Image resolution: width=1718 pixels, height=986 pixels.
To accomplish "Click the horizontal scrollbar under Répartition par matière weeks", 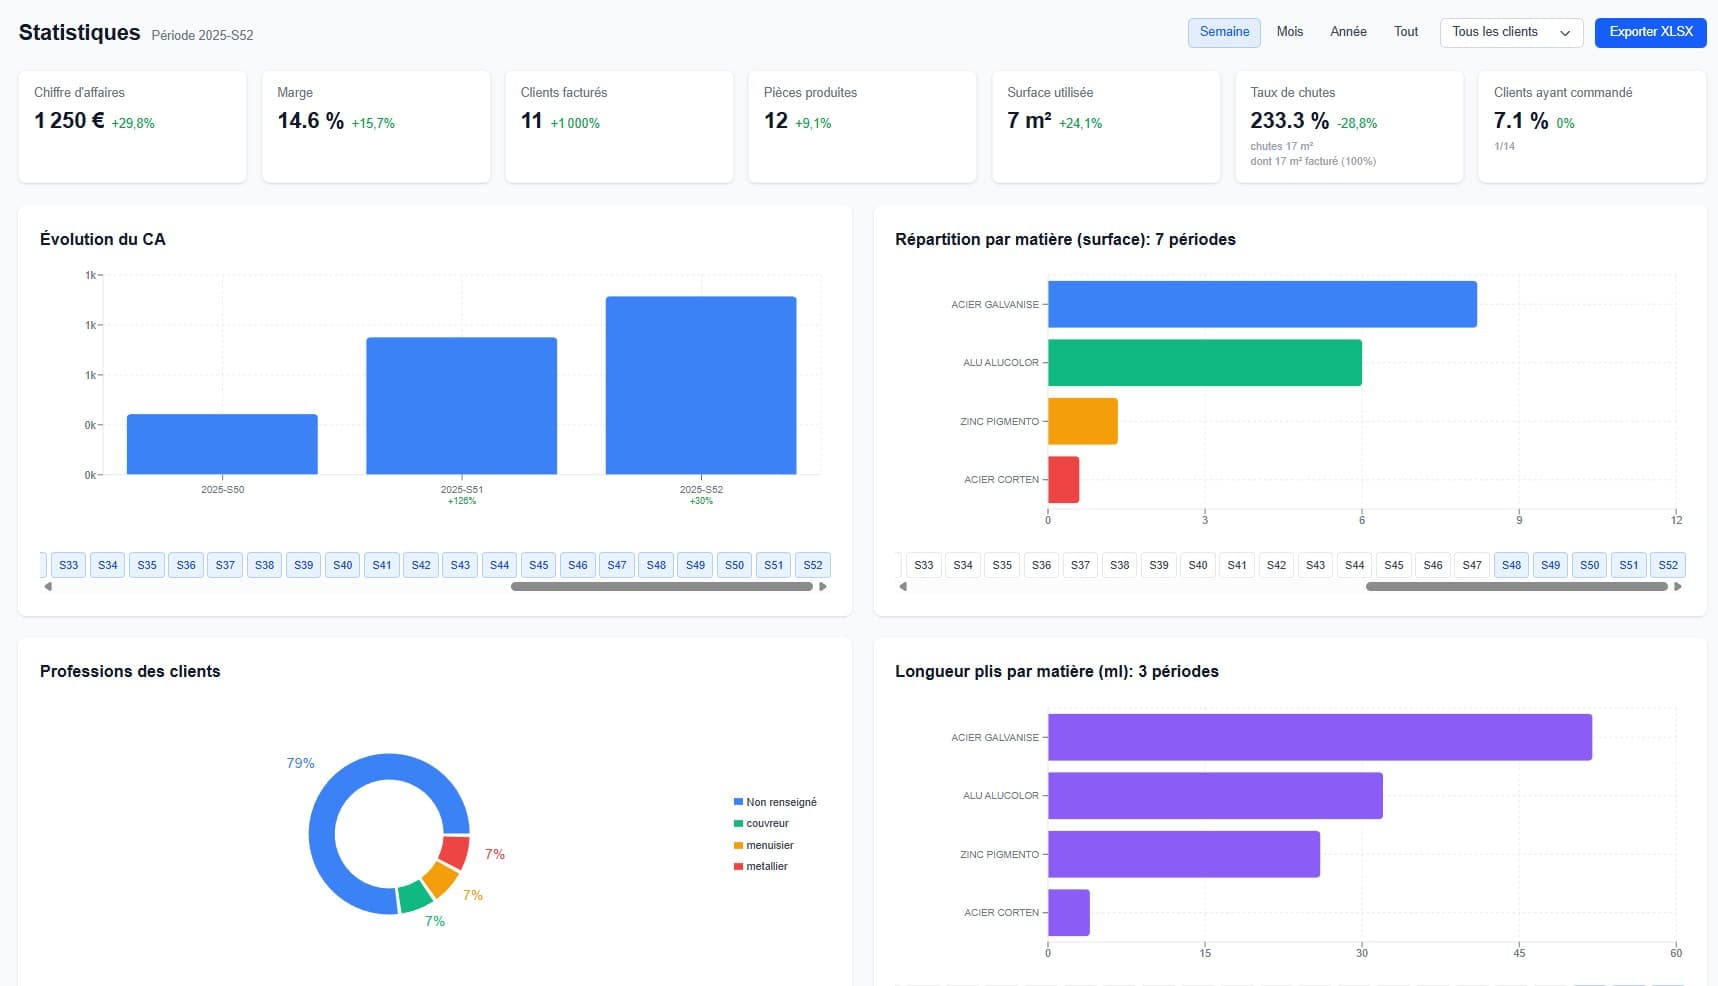I will 1516,587.
